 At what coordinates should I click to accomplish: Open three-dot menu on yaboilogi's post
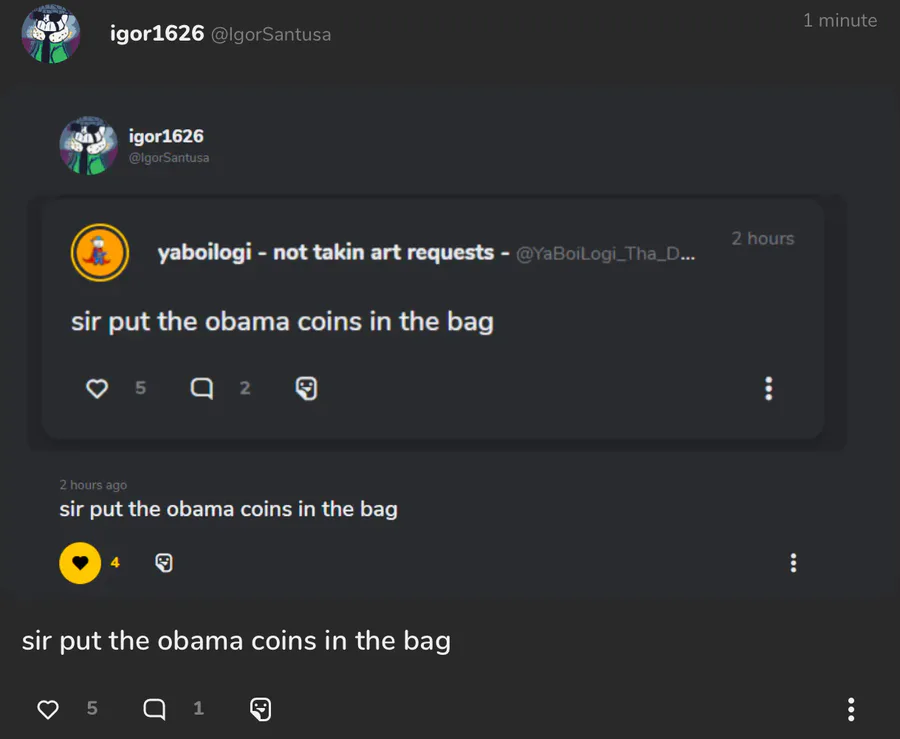pos(769,388)
